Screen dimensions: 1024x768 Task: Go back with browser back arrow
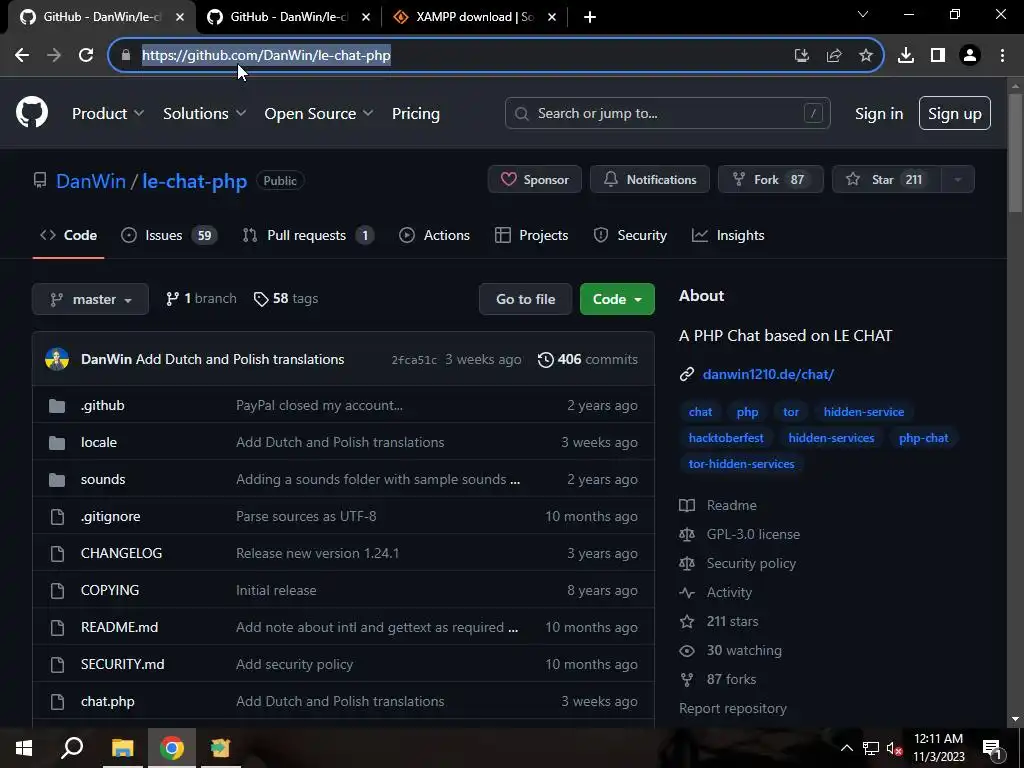click(x=22, y=56)
